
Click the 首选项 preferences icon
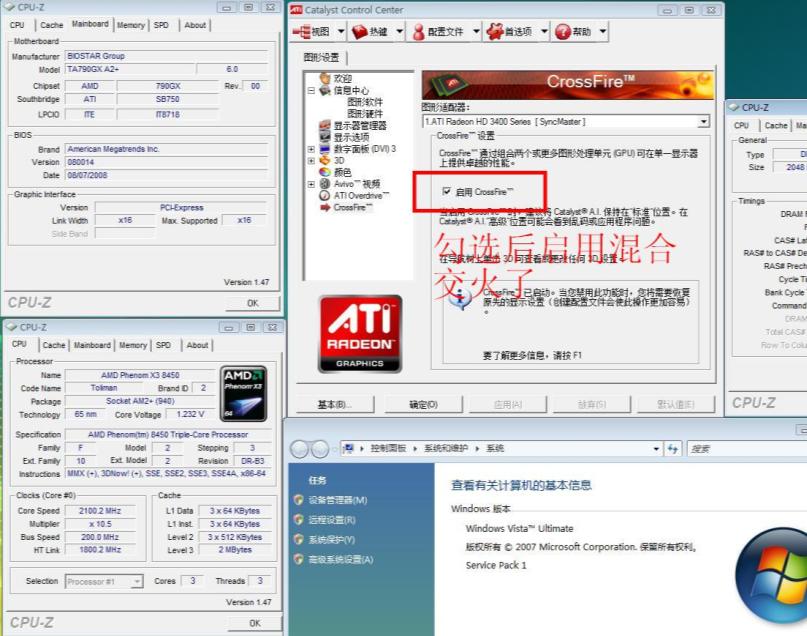point(495,31)
